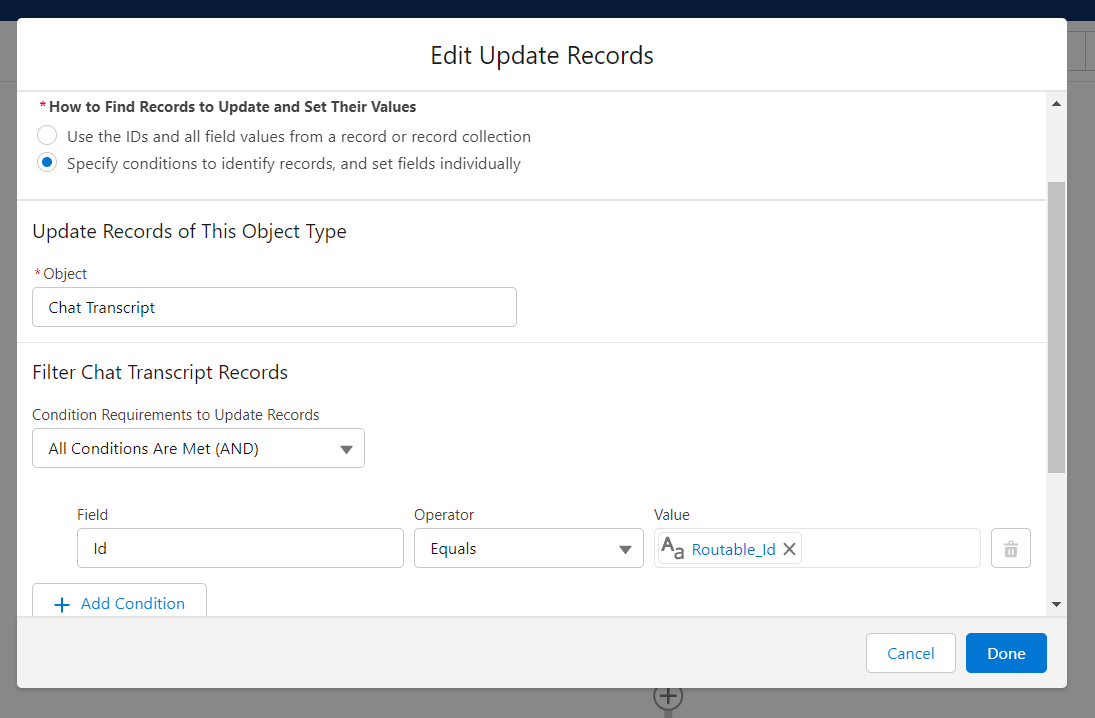Click the add element plus below the dialog
This screenshot has height=718, width=1095.
668,696
